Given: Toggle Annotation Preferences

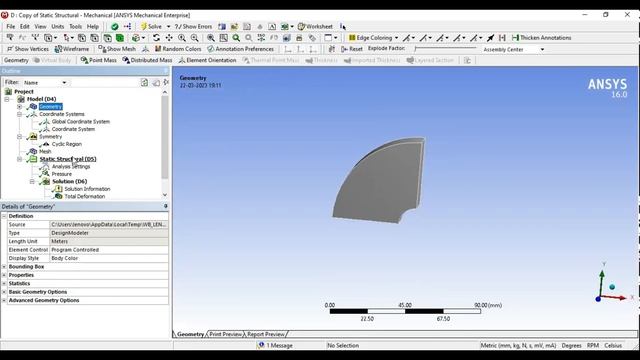Looking at the screenshot, I should (x=240, y=49).
